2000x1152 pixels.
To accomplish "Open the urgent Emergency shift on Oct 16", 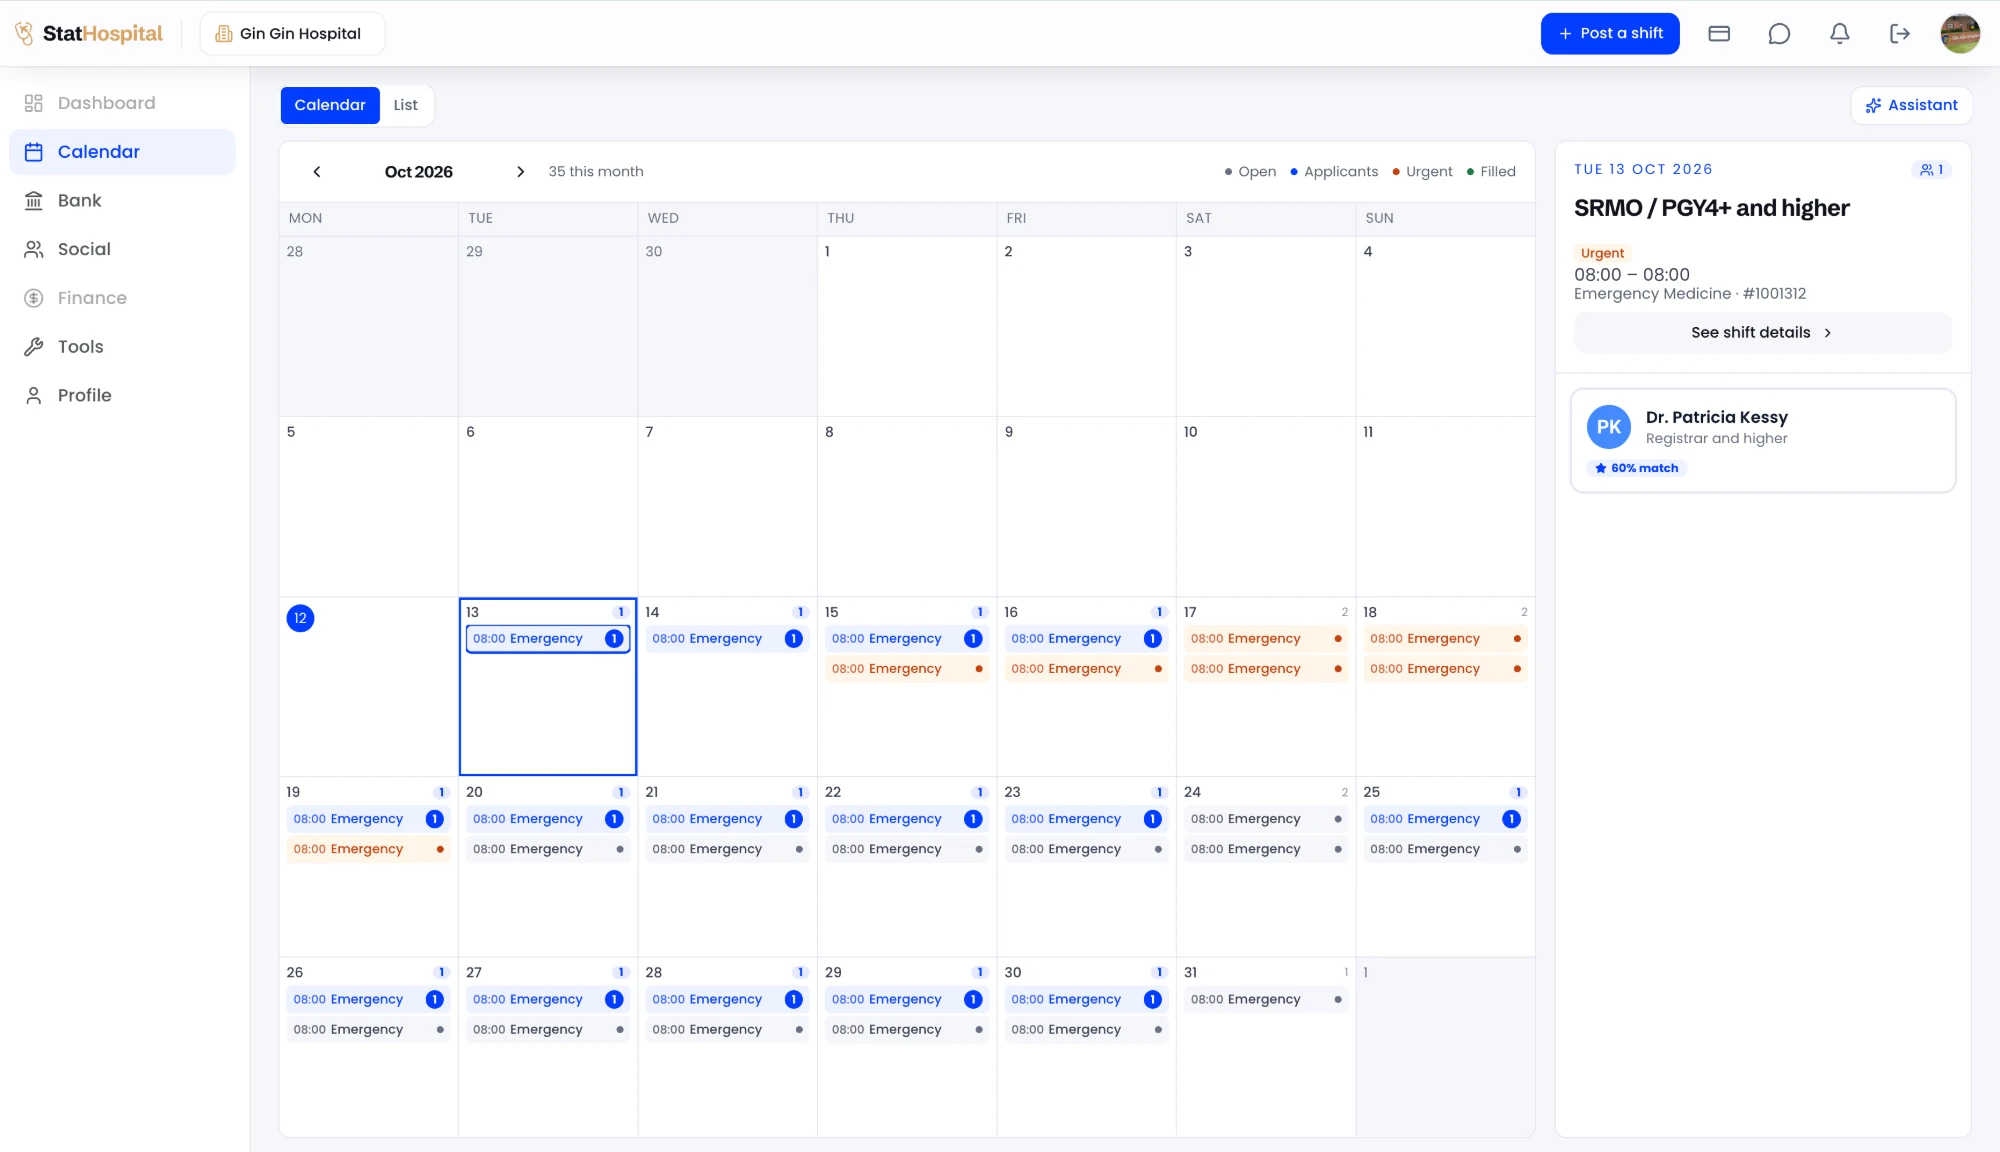I will (x=1086, y=669).
